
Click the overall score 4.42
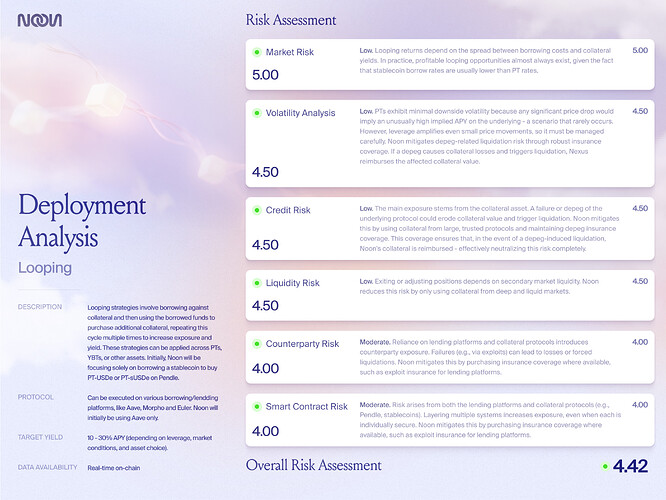(x=630, y=466)
